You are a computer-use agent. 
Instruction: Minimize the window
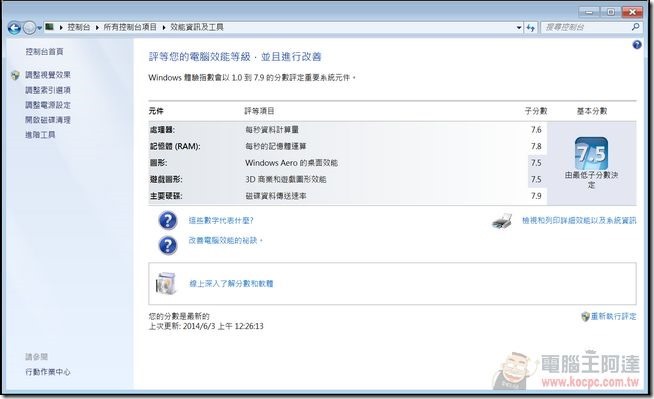point(589,12)
